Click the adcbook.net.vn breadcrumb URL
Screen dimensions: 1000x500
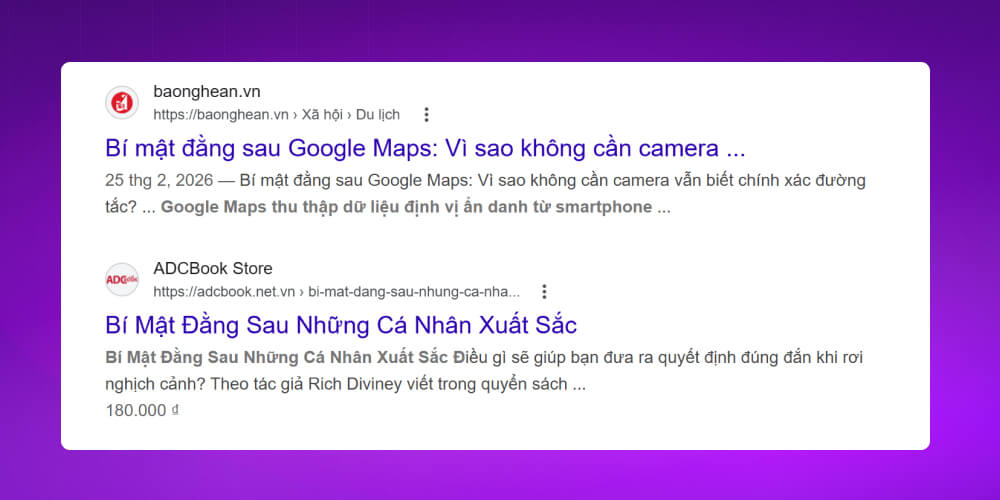tap(336, 292)
